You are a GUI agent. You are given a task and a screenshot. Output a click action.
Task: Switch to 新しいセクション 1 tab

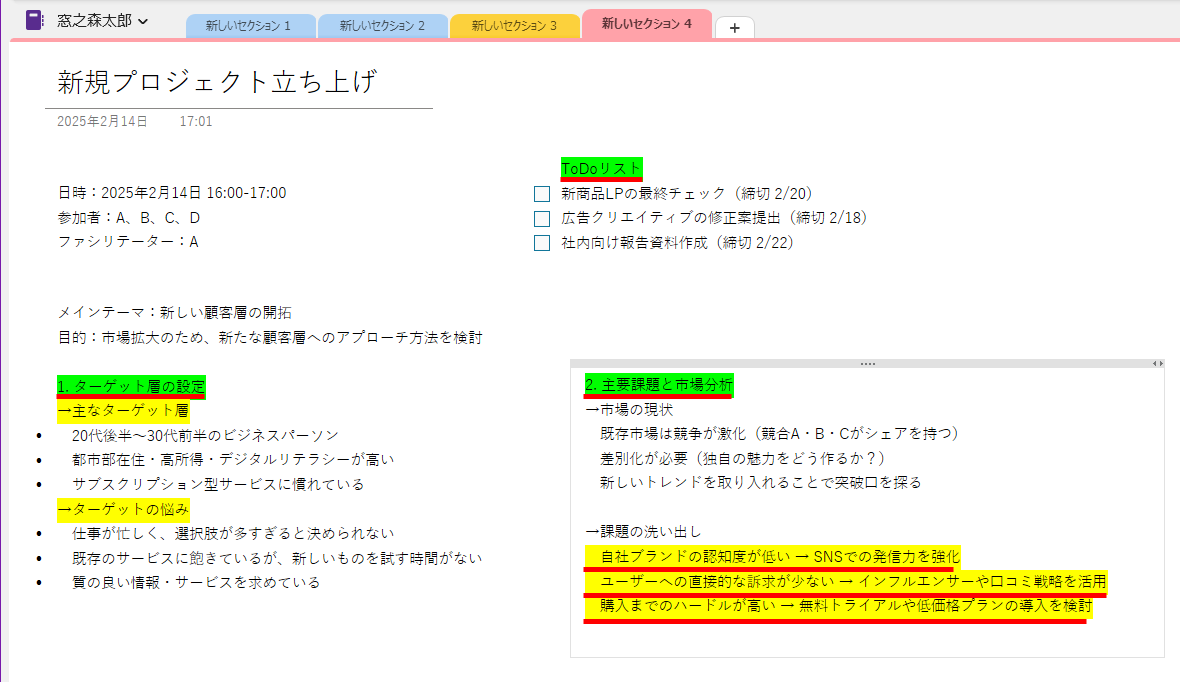point(248,23)
